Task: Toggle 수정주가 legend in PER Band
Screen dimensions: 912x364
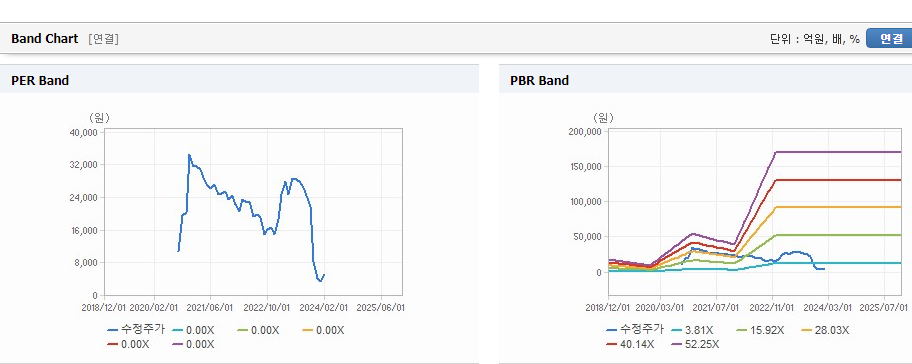Action: [136, 329]
